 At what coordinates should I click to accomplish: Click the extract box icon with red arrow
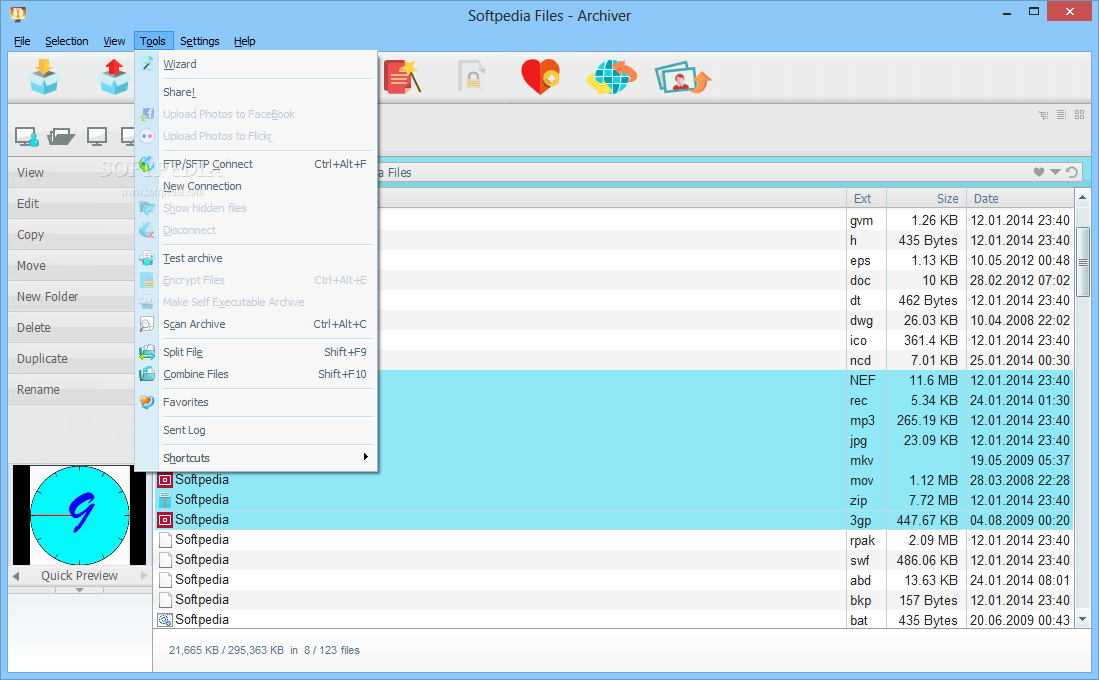pyautogui.click(x=114, y=76)
